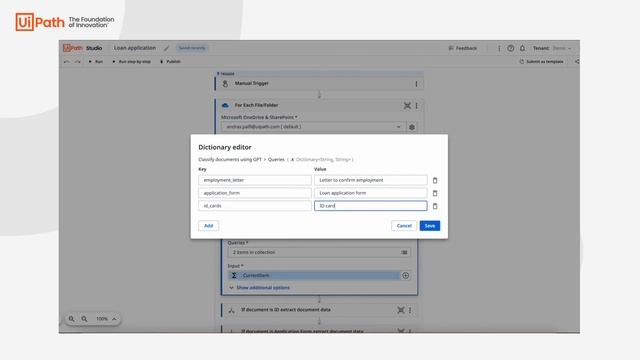Open the header three-dot menu

click(x=499, y=48)
